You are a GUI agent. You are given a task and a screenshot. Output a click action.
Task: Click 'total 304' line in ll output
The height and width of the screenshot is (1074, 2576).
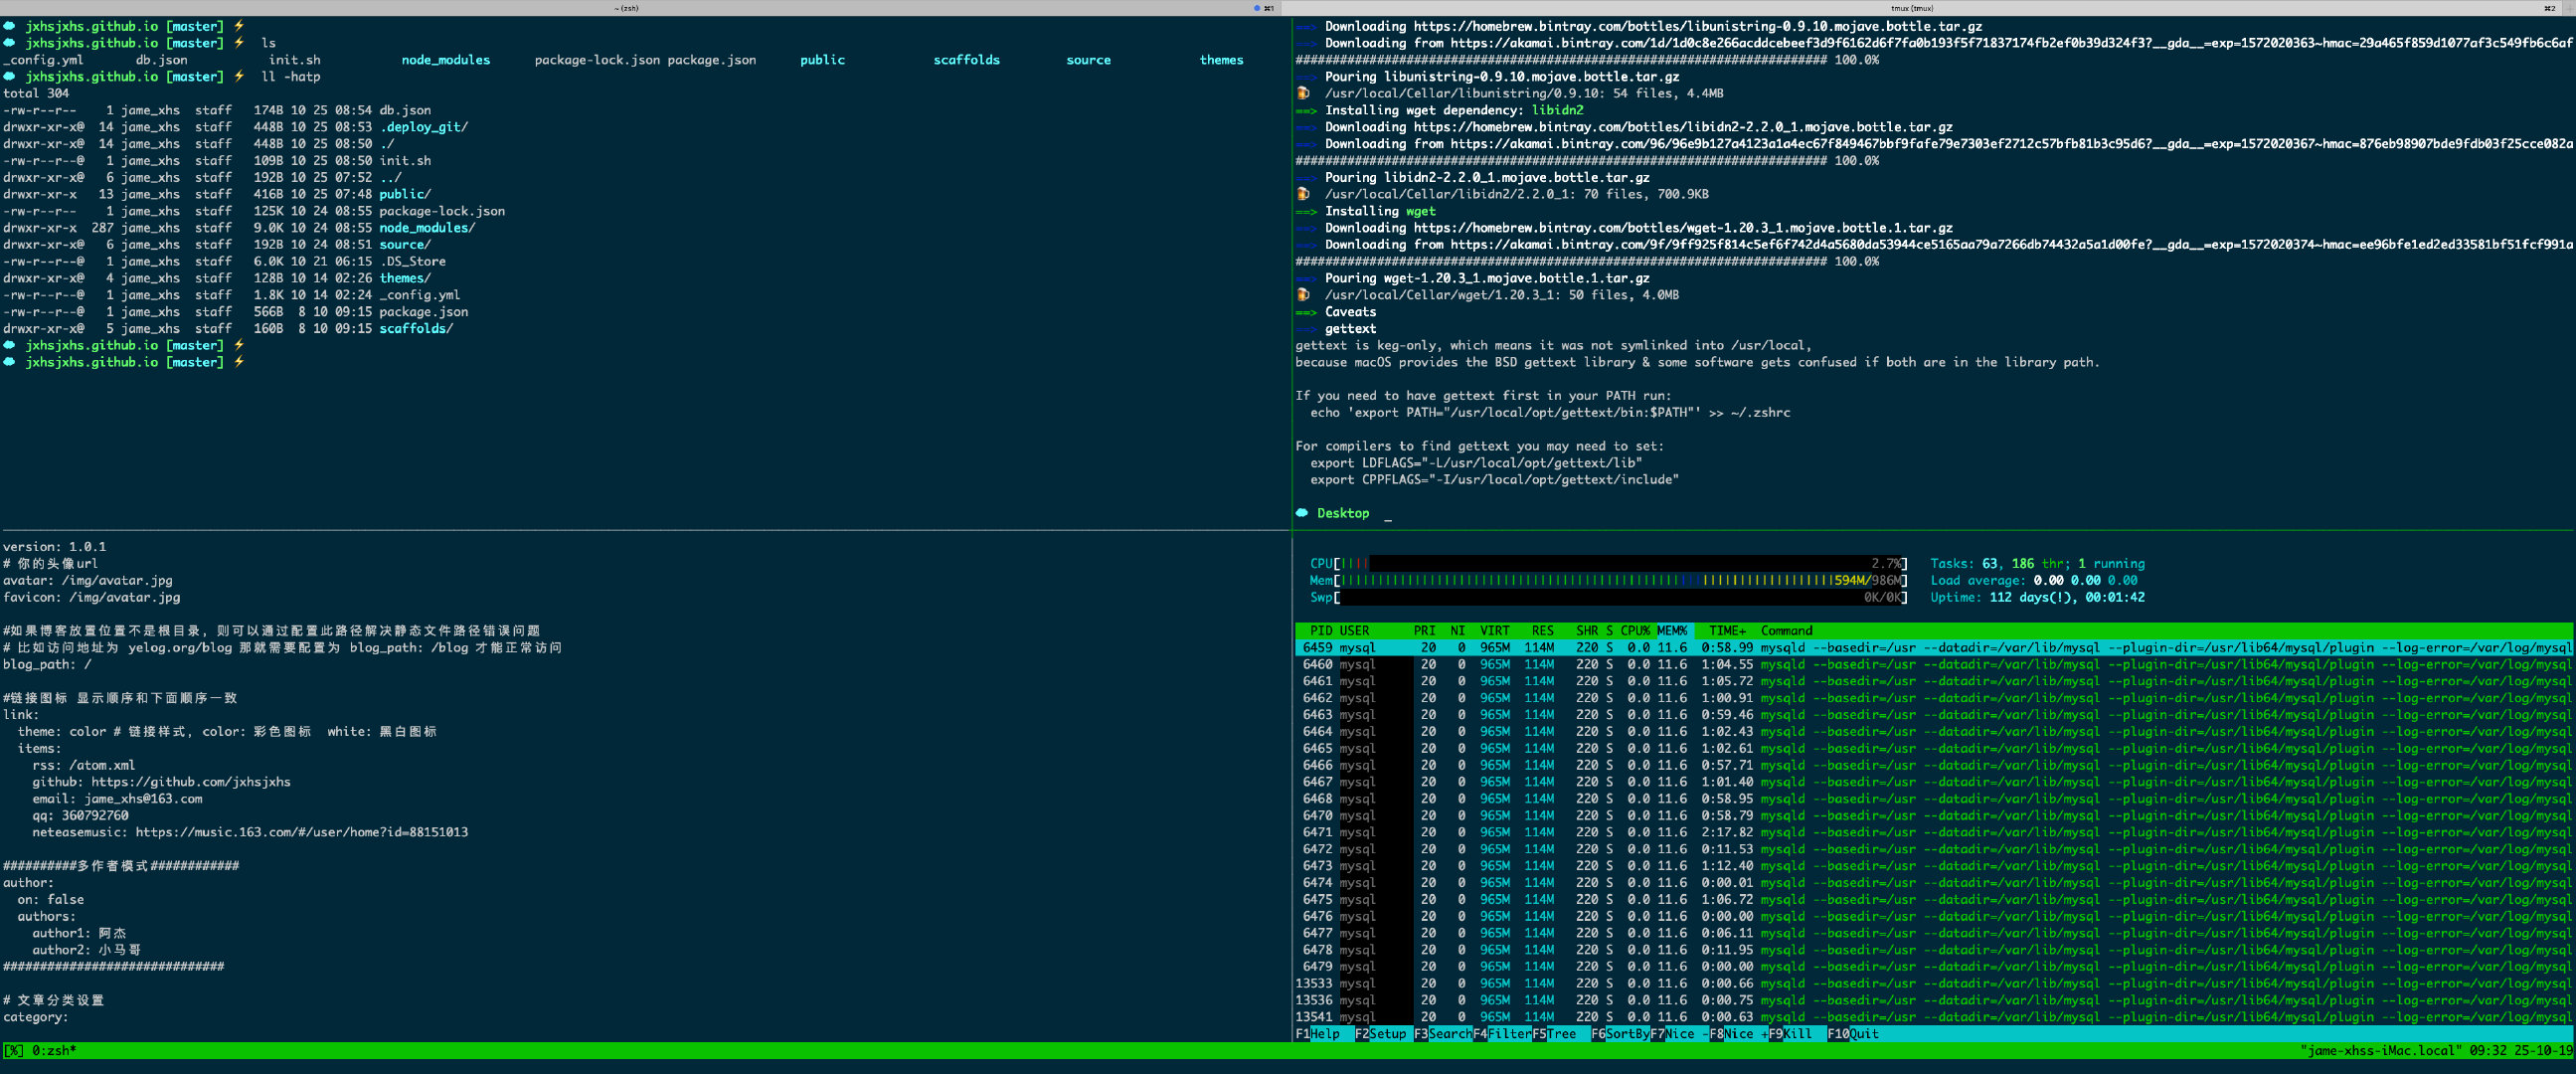click(x=36, y=93)
